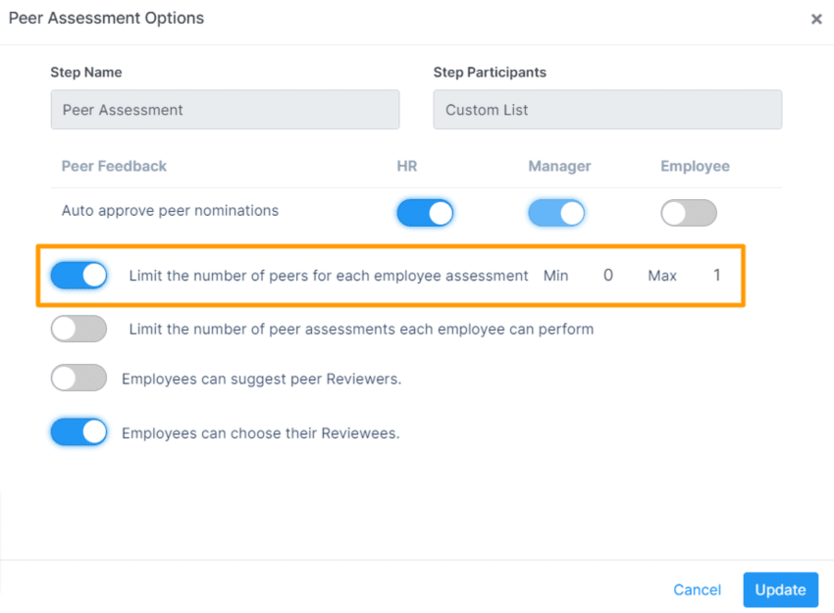Close the Peer Assessment Options dialog
Image resolution: width=834 pixels, height=613 pixels.
[816, 19]
